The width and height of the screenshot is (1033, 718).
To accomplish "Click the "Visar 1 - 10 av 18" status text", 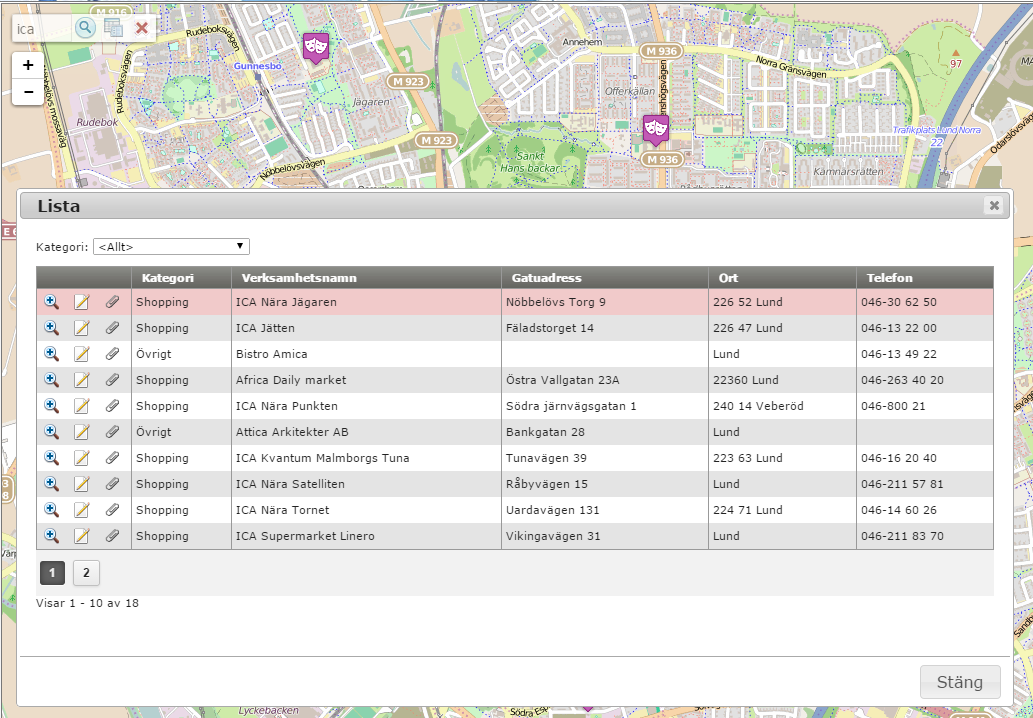I will pos(88,603).
